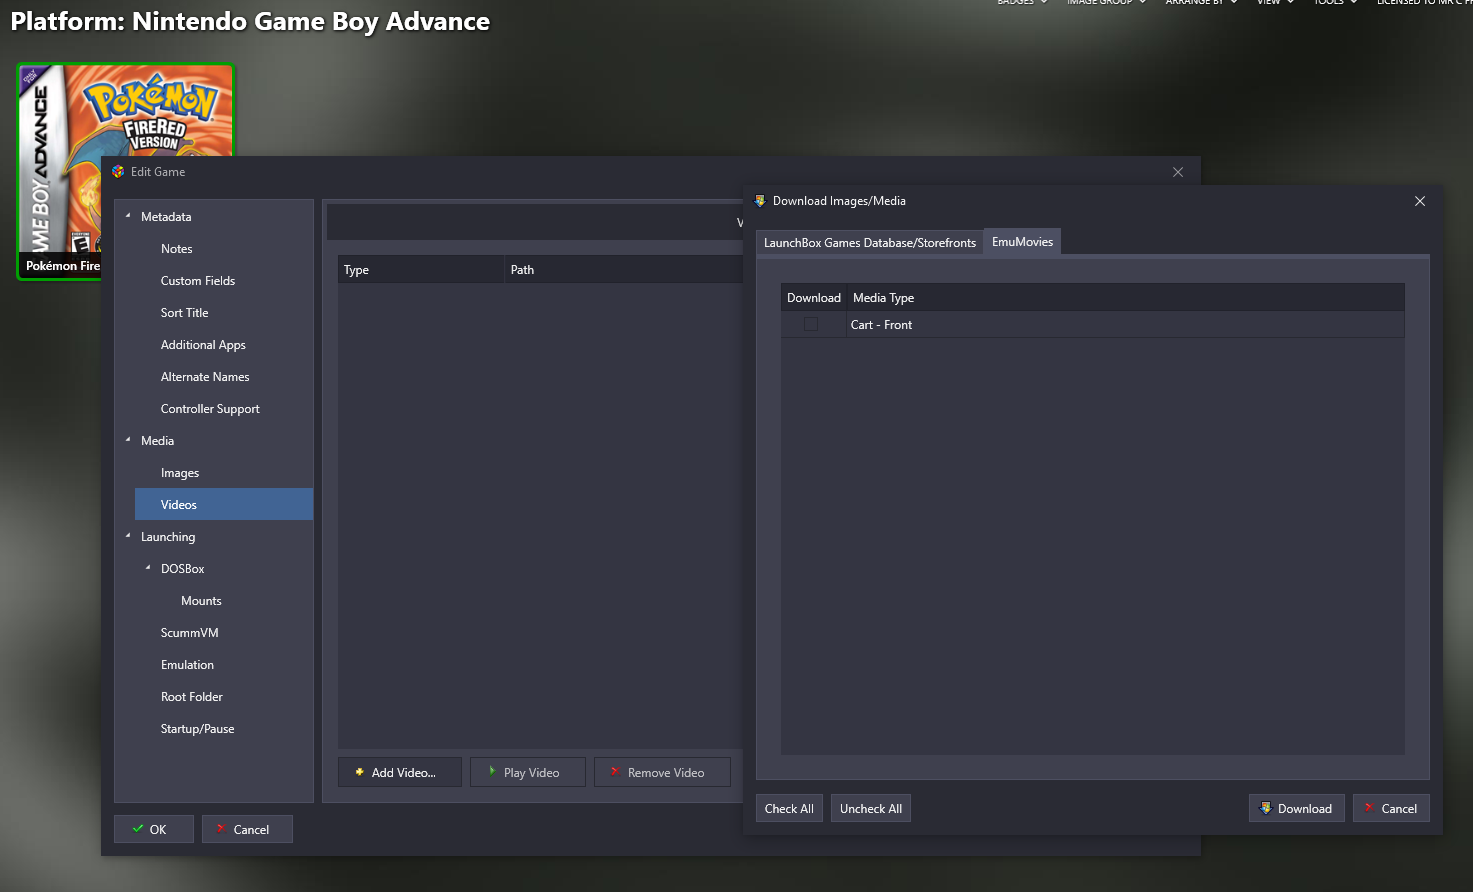Image resolution: width=1473 pixels, height=892 pixels.
Task: Open the Root Folder entry
Action: (192, 697)
